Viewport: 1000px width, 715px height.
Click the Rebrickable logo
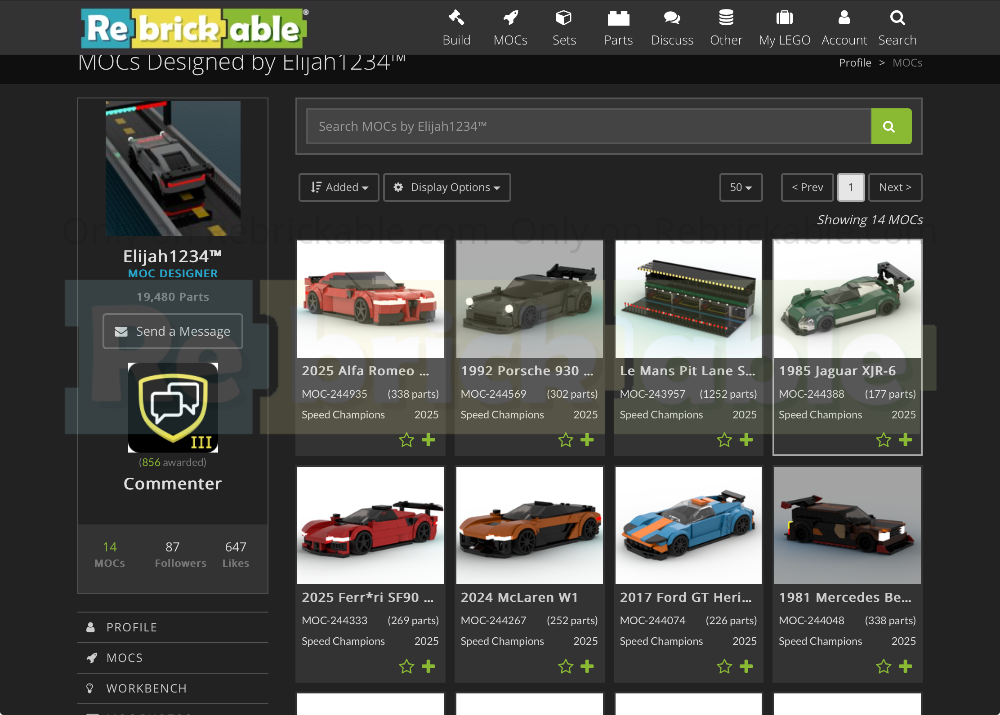(x=194, y=28)
